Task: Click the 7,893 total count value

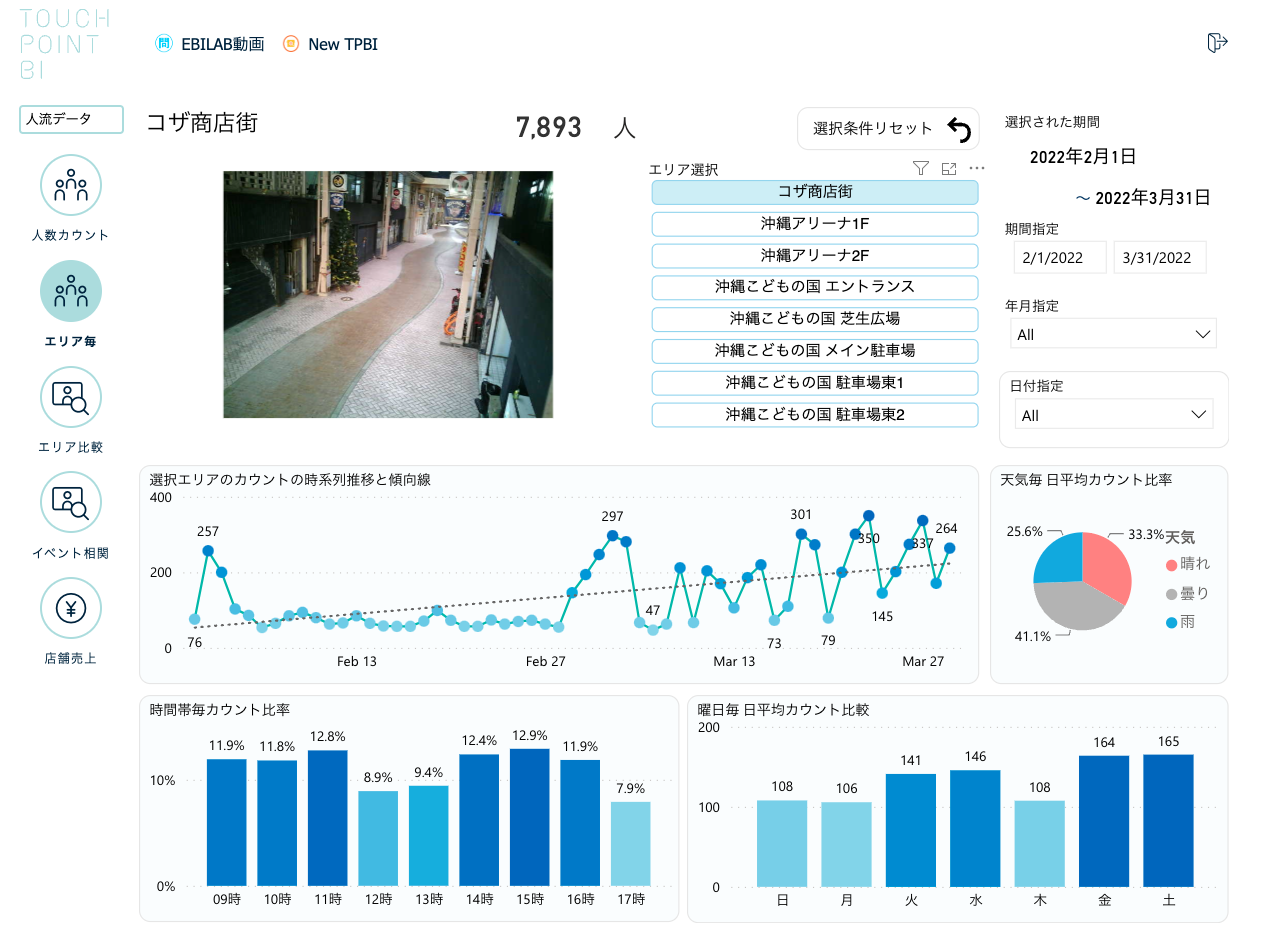Action: [x=549, y=128]
